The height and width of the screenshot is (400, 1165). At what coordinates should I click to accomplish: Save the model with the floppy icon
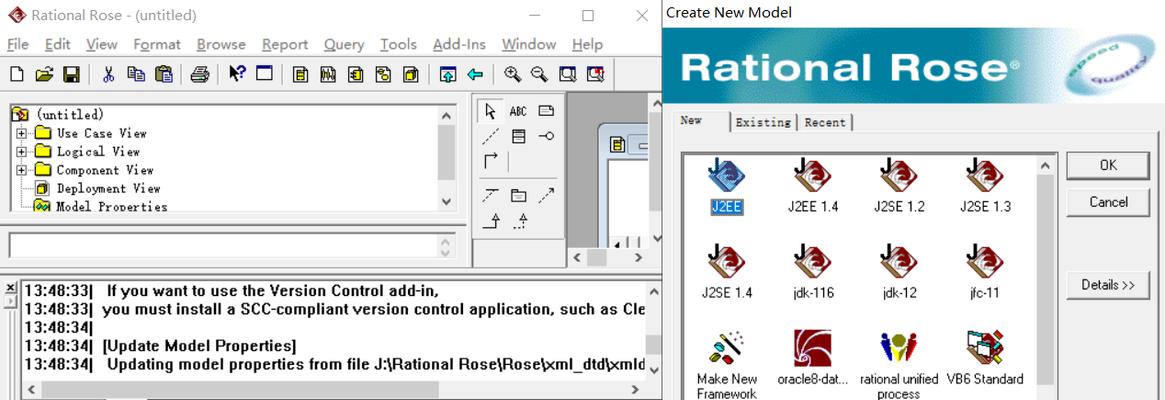click(71, 74)
